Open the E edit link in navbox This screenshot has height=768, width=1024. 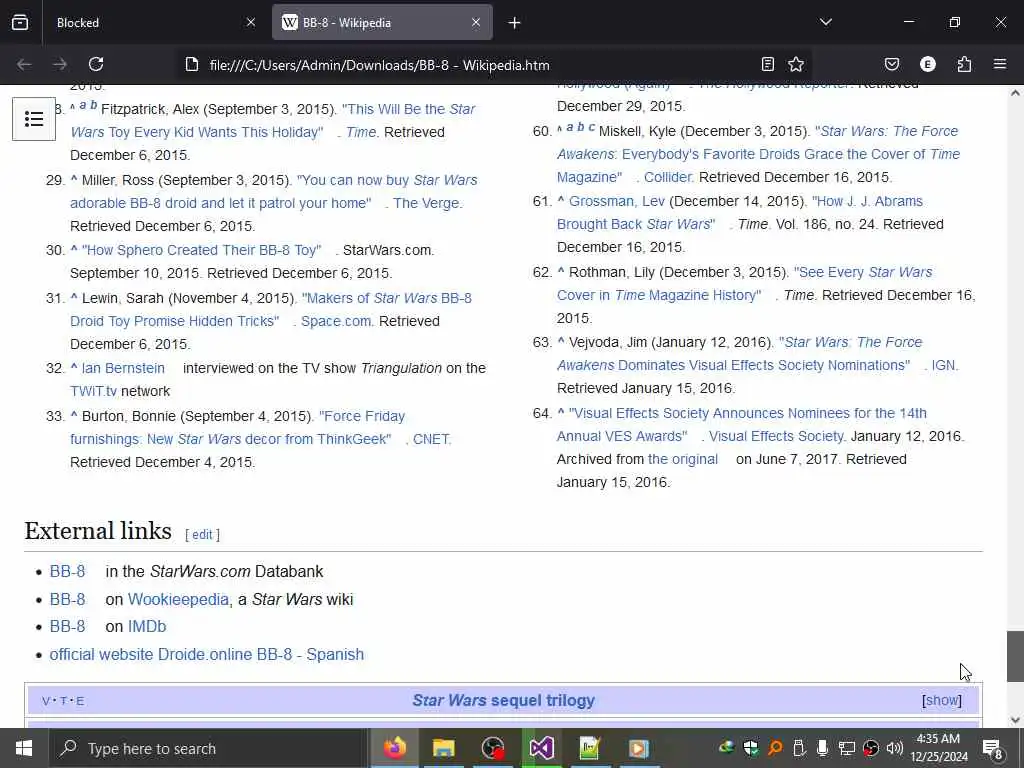pos(80,701)
